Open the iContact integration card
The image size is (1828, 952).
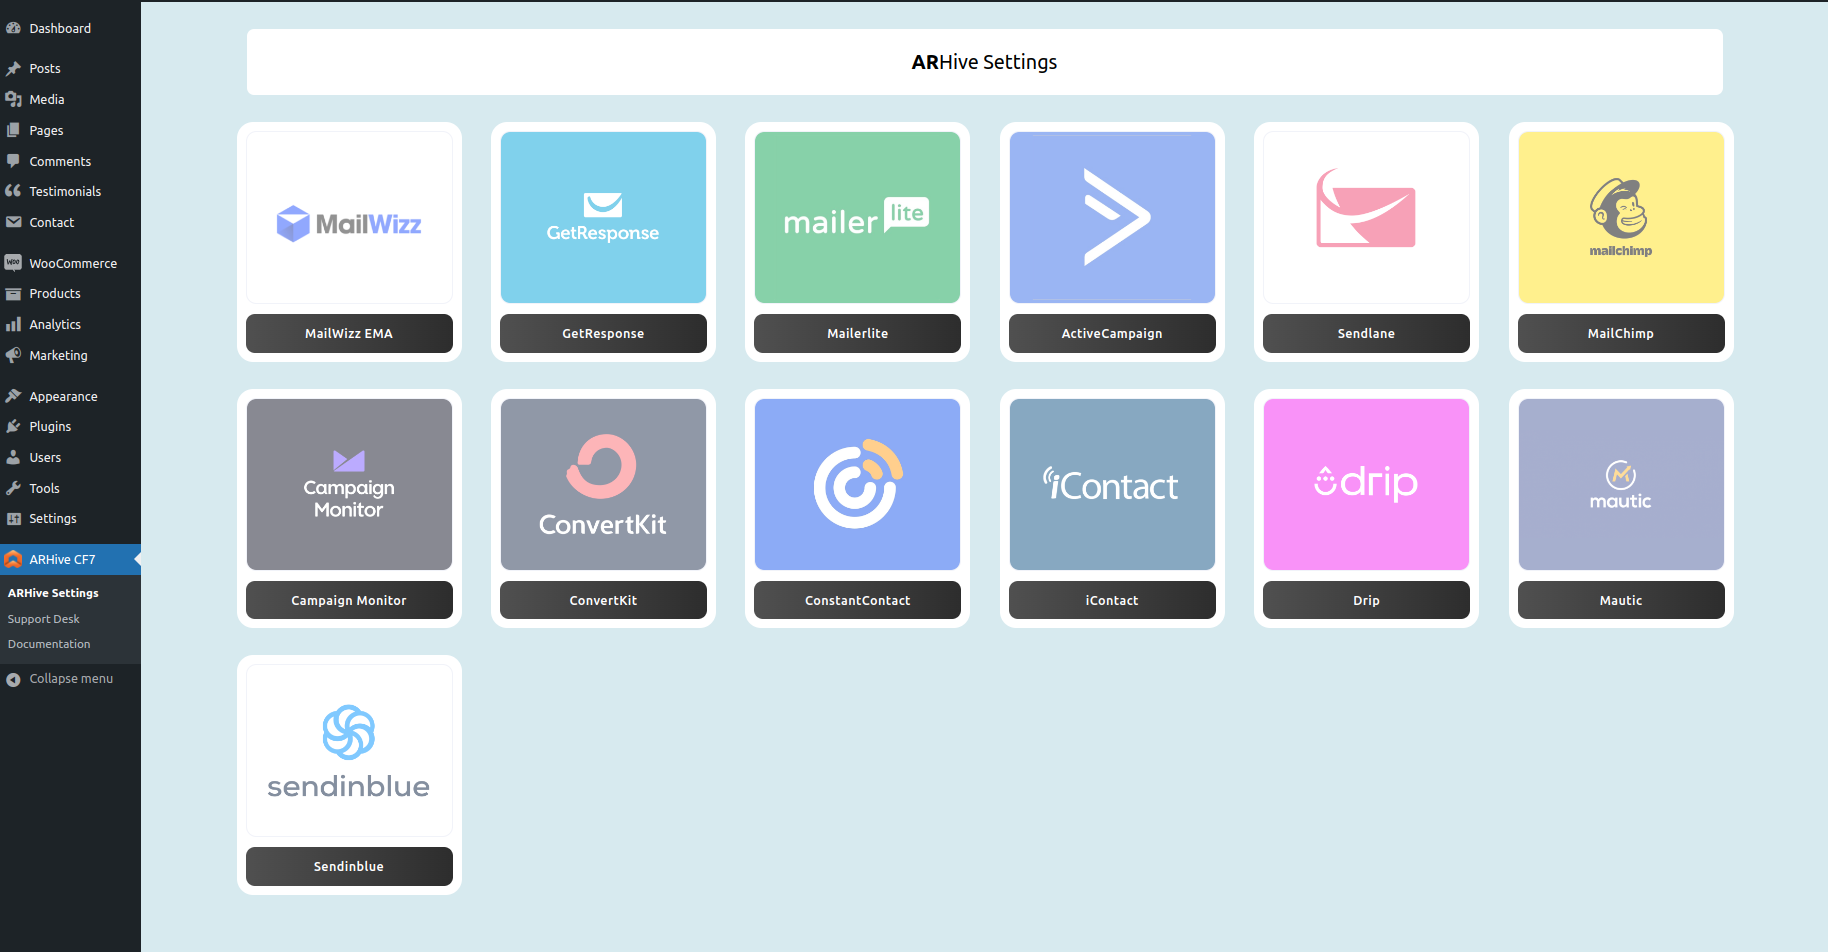(1111, 484)
